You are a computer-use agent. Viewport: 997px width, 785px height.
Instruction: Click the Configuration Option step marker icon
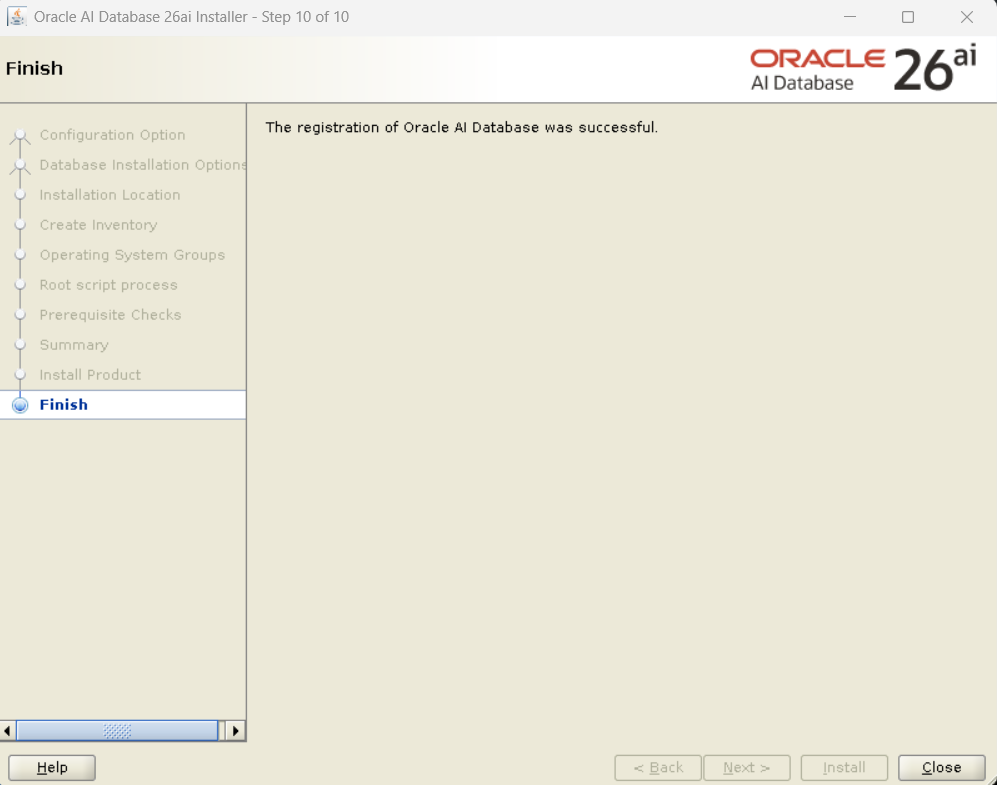(20, 136)
